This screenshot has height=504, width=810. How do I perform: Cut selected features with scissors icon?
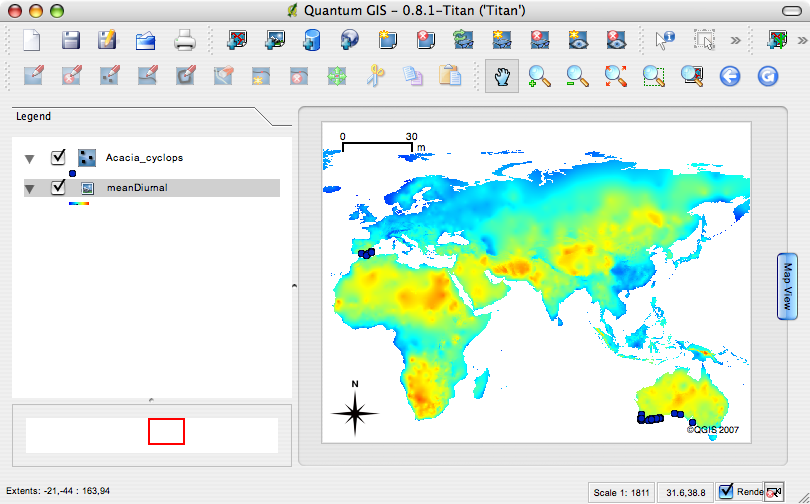click(376, 76)
